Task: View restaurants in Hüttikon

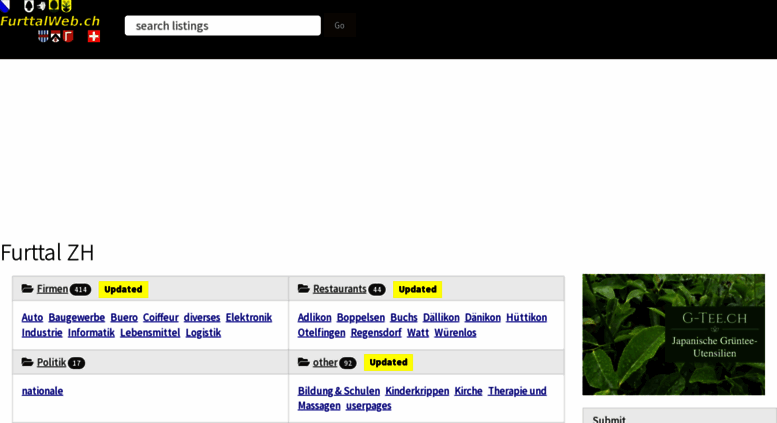Action: click(x=526, y=317)
